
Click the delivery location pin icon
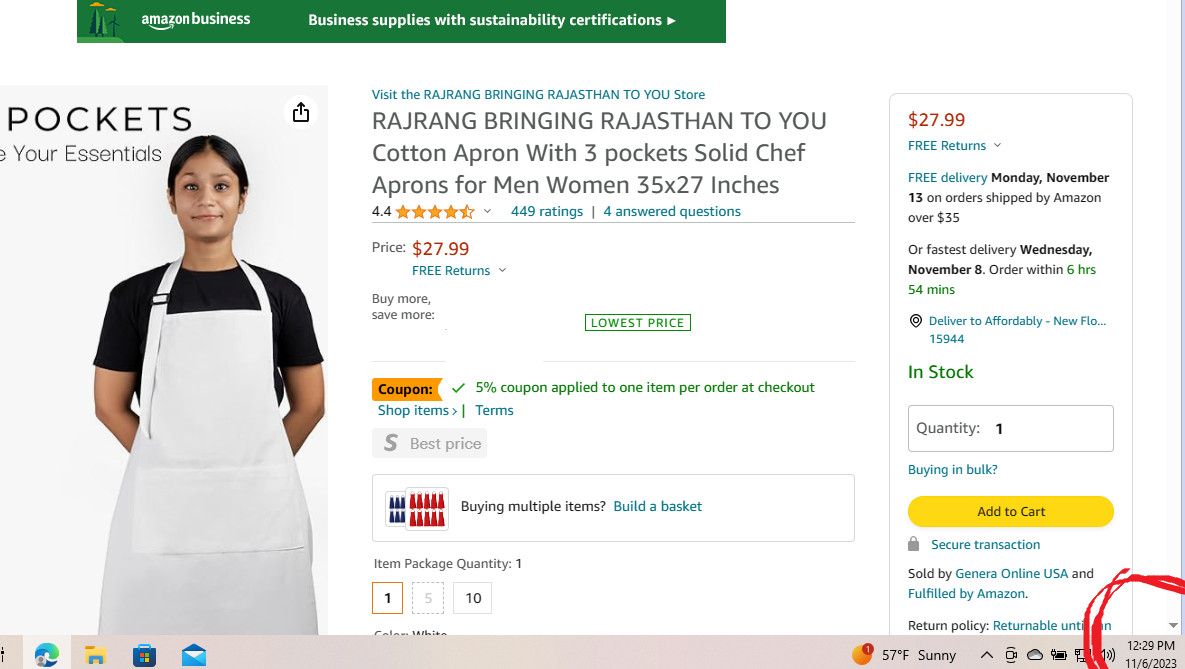pos(916,321)
